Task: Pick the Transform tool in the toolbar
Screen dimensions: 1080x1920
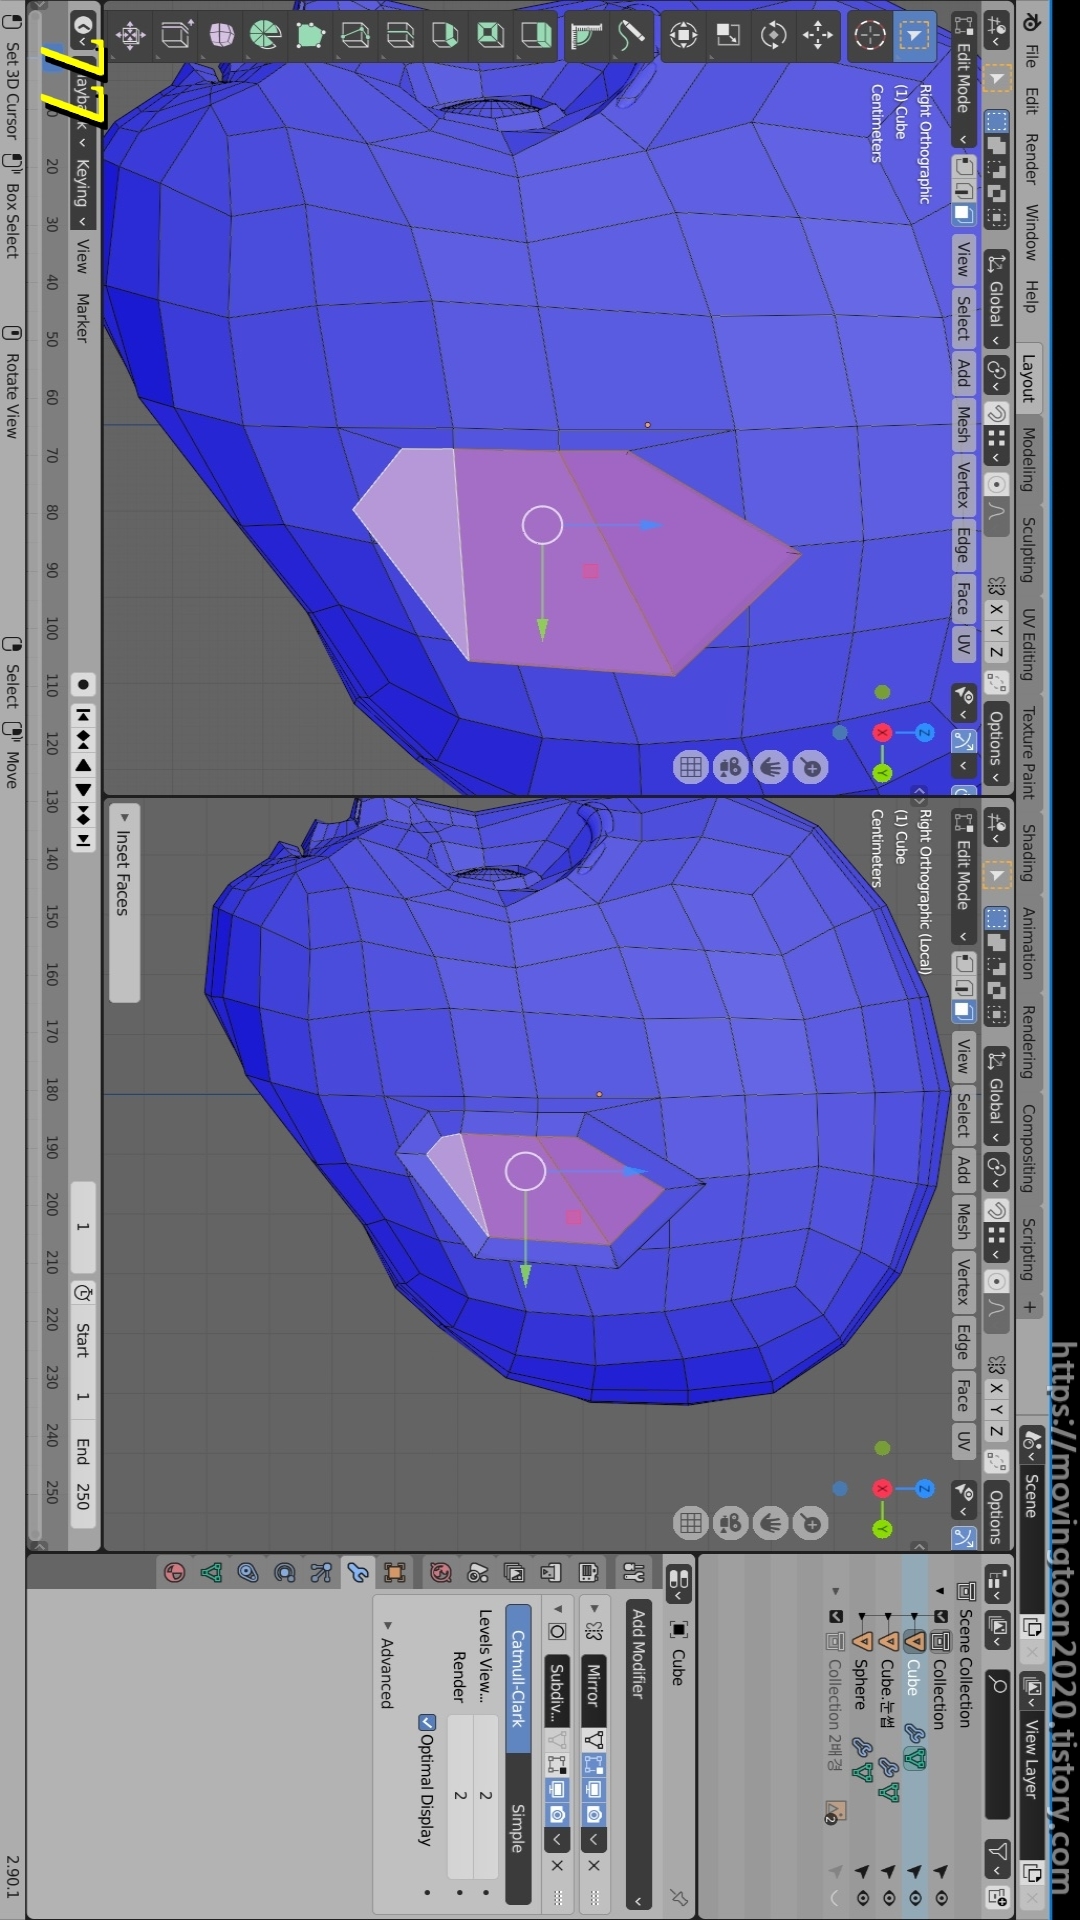Action: point(684,35)
